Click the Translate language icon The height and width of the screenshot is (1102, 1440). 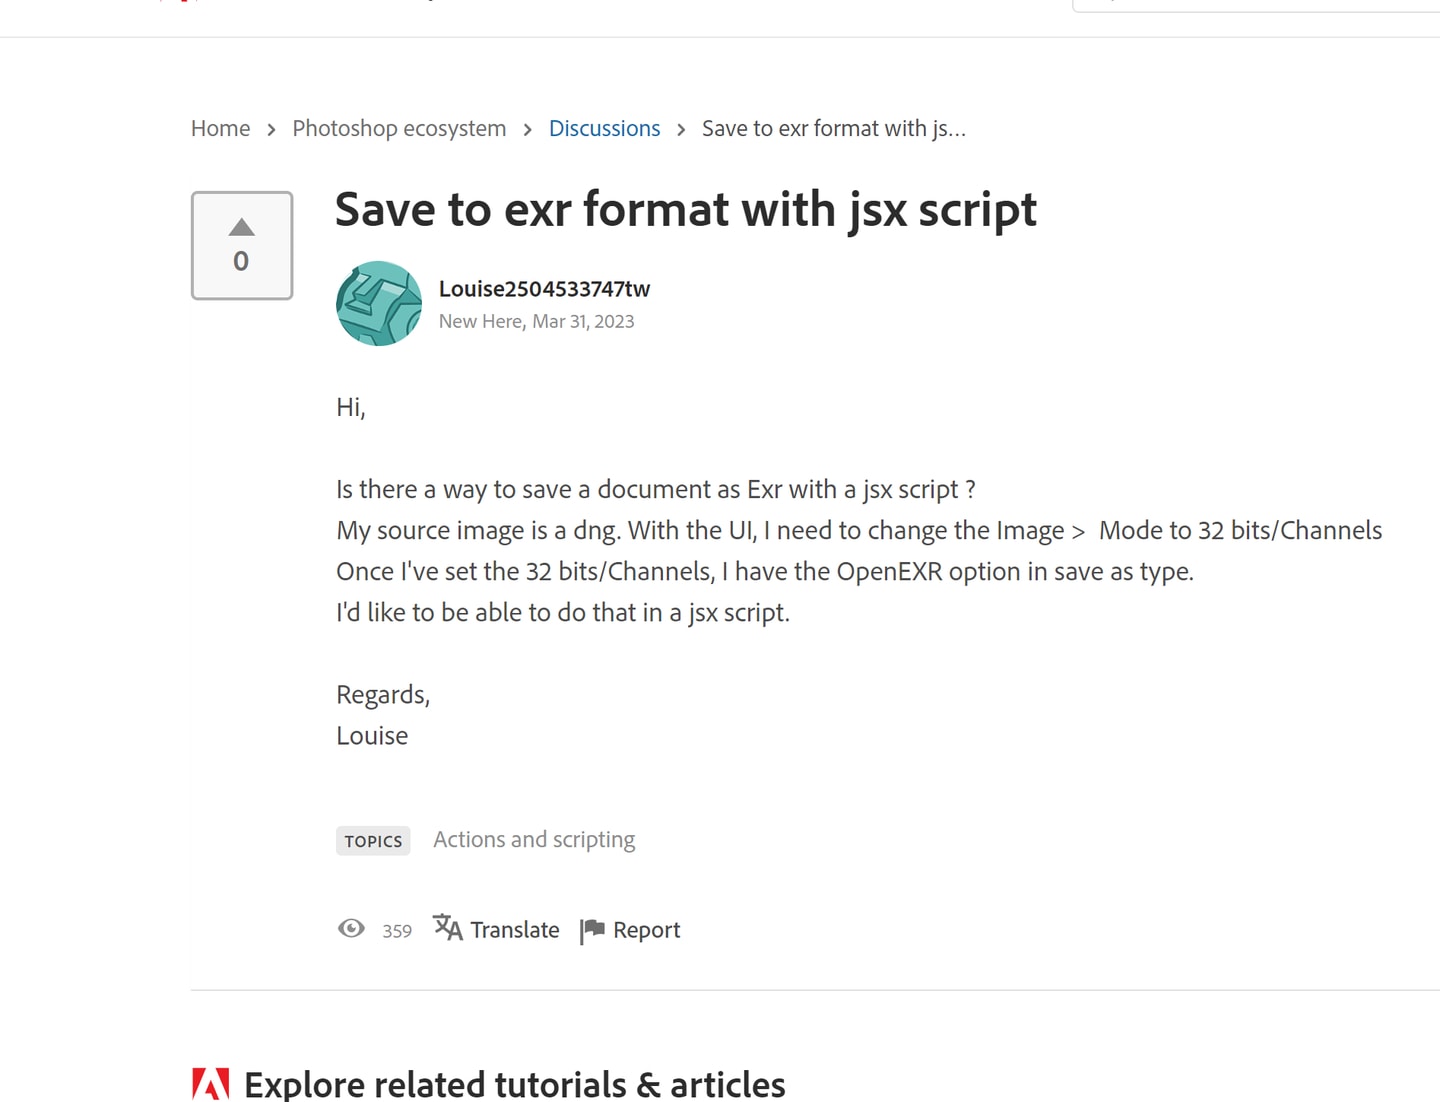tap(447, 928)
